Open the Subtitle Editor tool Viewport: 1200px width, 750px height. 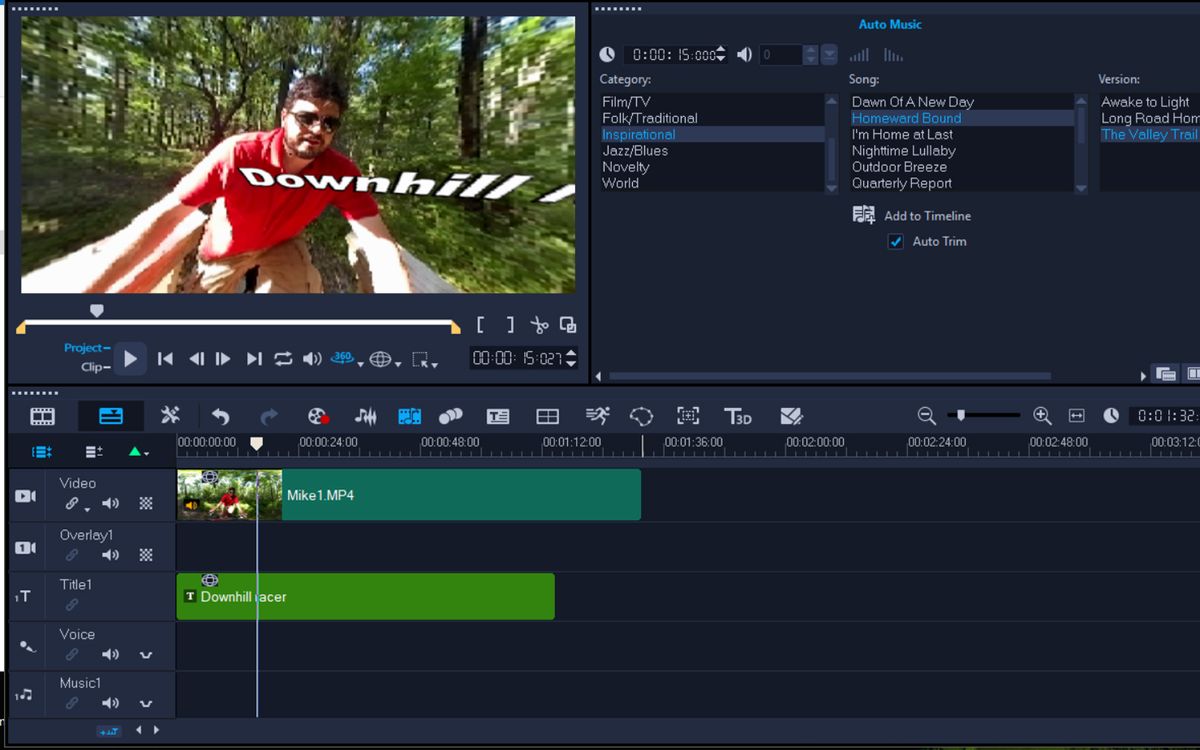tap(498, 415)
